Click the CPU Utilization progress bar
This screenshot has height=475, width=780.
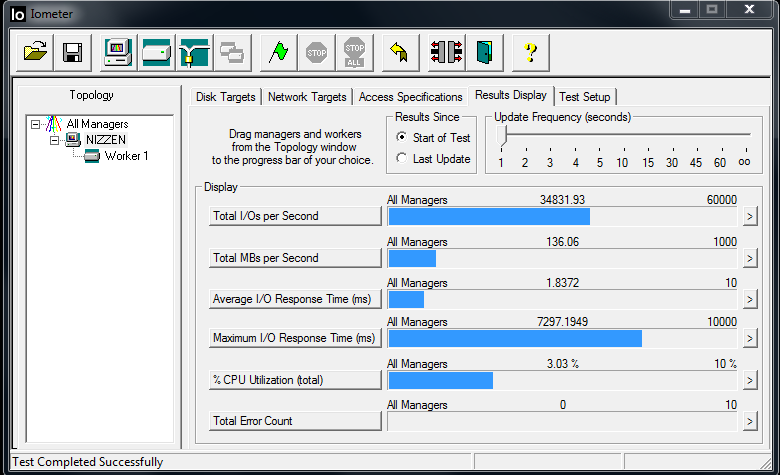[x=562, y=381]
